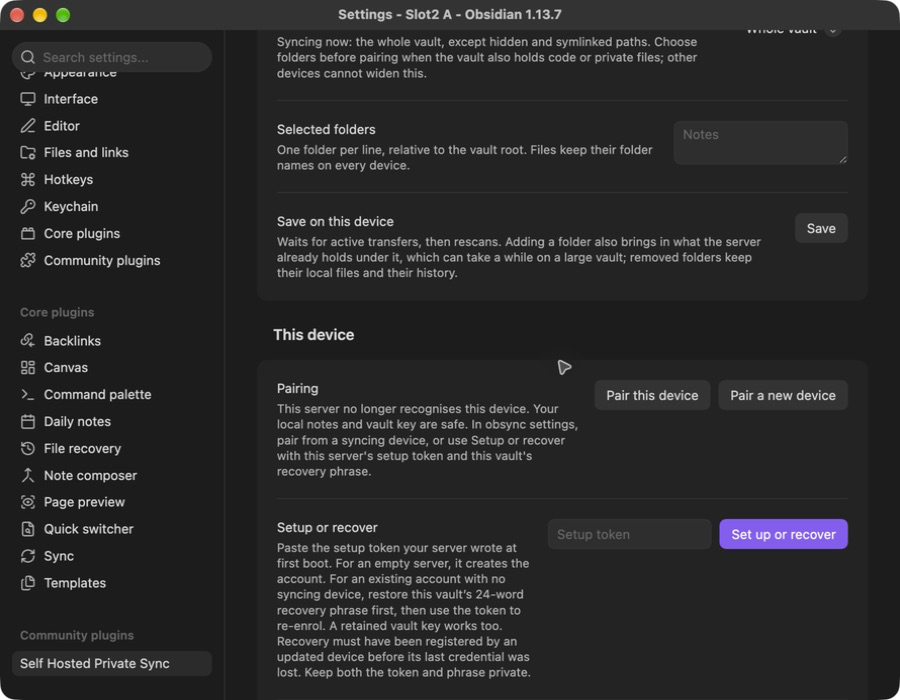Open the Whole vault dropdown at top
This screenshot has height=700, width=900.
click(792, 31)
